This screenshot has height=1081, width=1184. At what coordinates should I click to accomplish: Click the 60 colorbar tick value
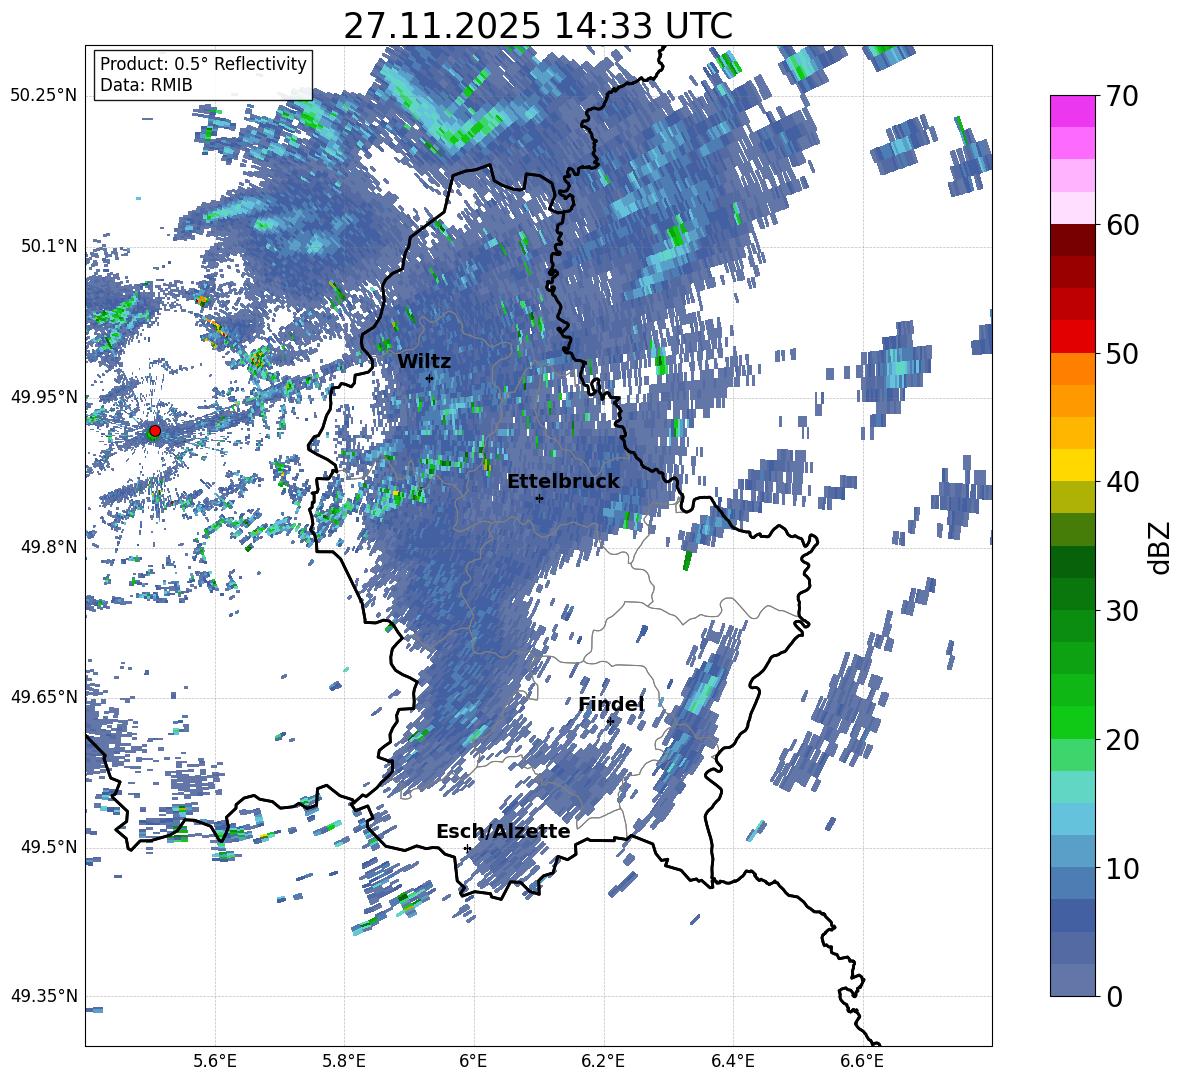[1122, 225]
